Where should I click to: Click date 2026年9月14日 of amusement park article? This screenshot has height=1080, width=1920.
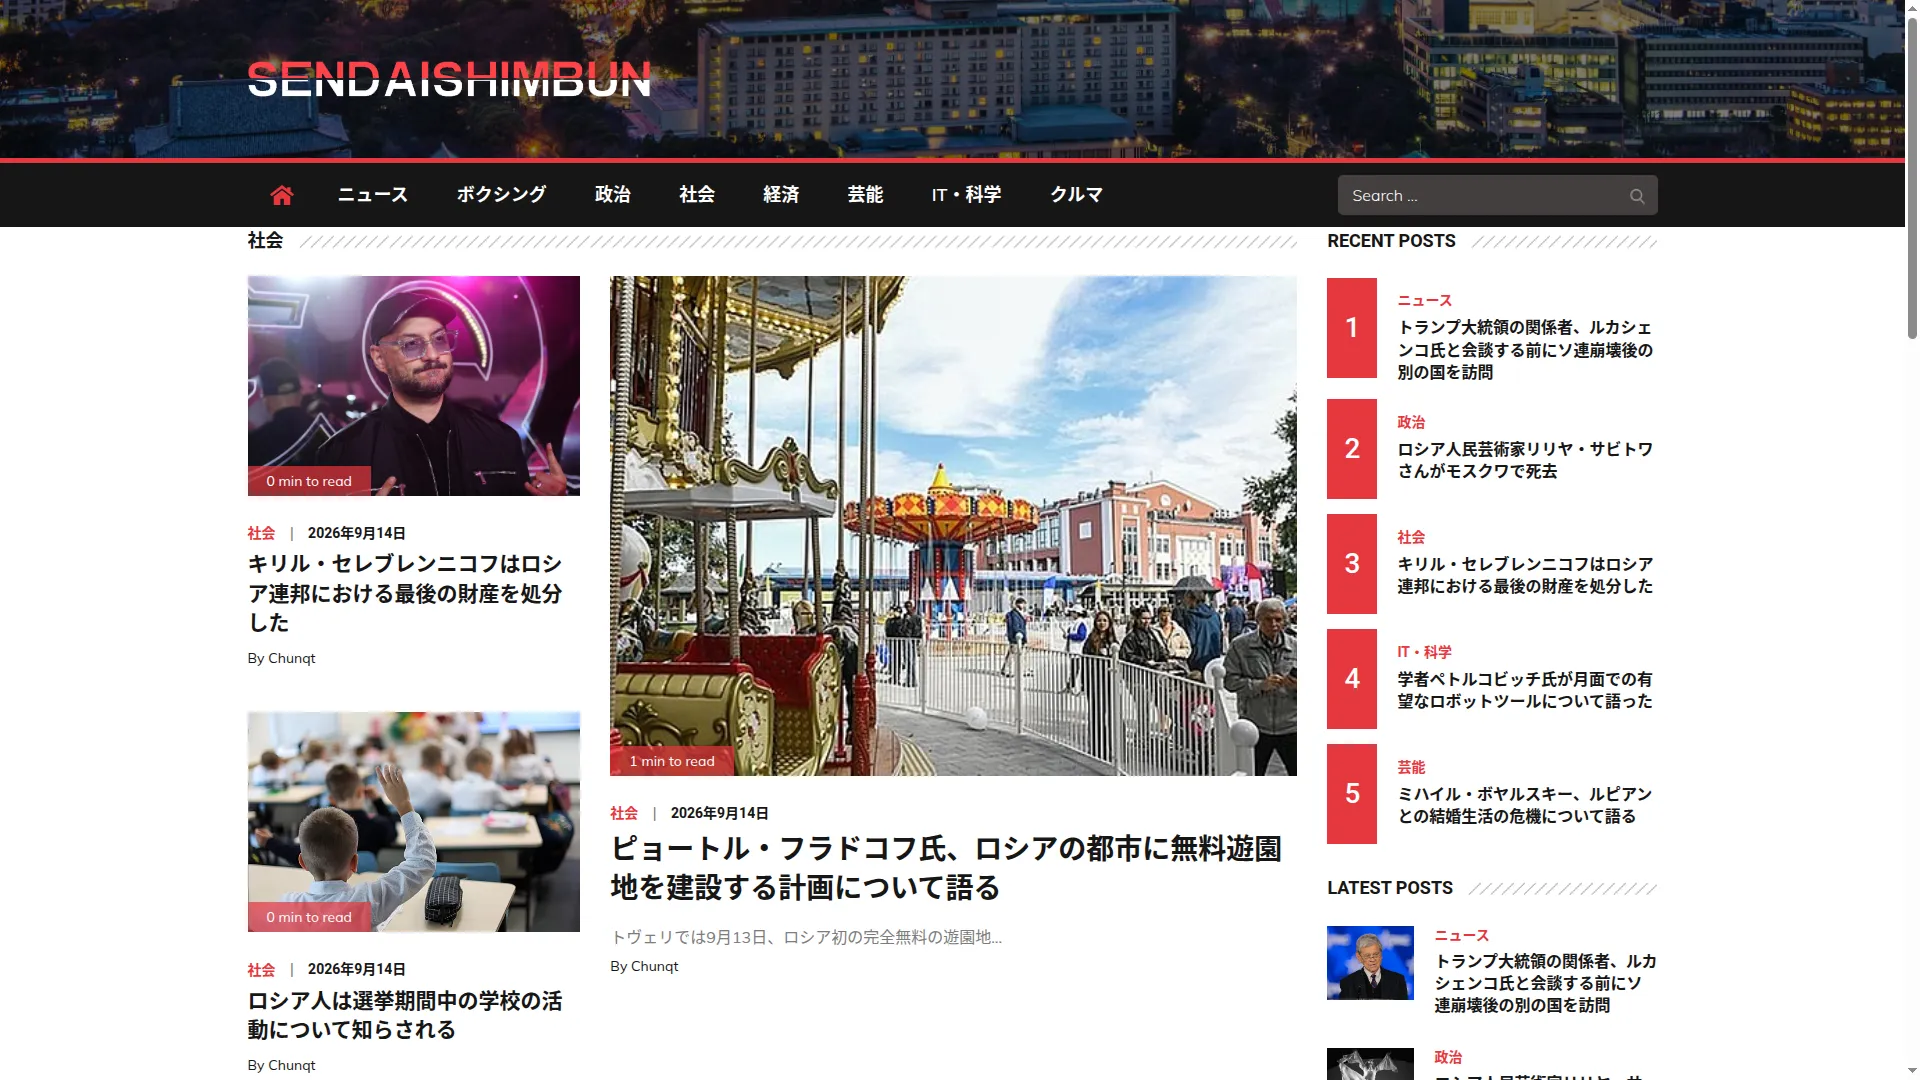click(719, 813)
